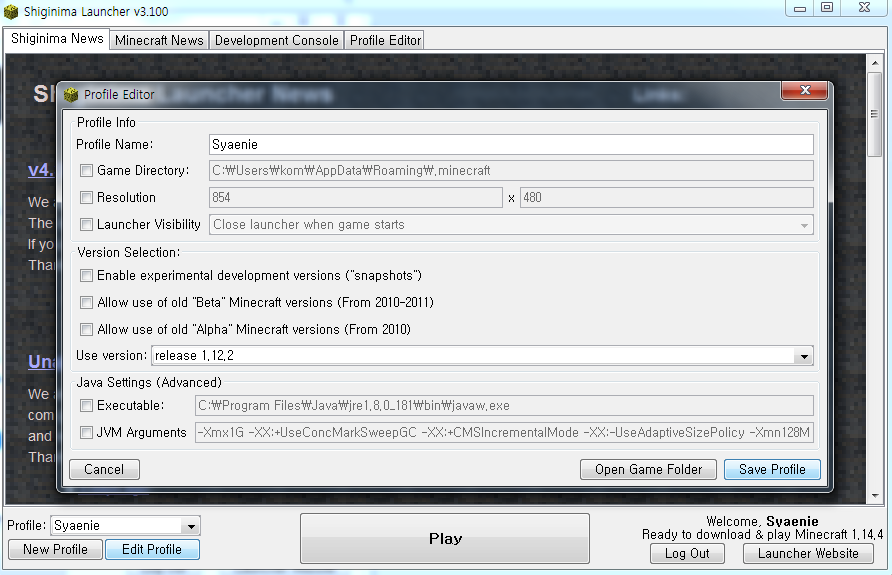Select the Profile Editor tab

tap(385, 40)
